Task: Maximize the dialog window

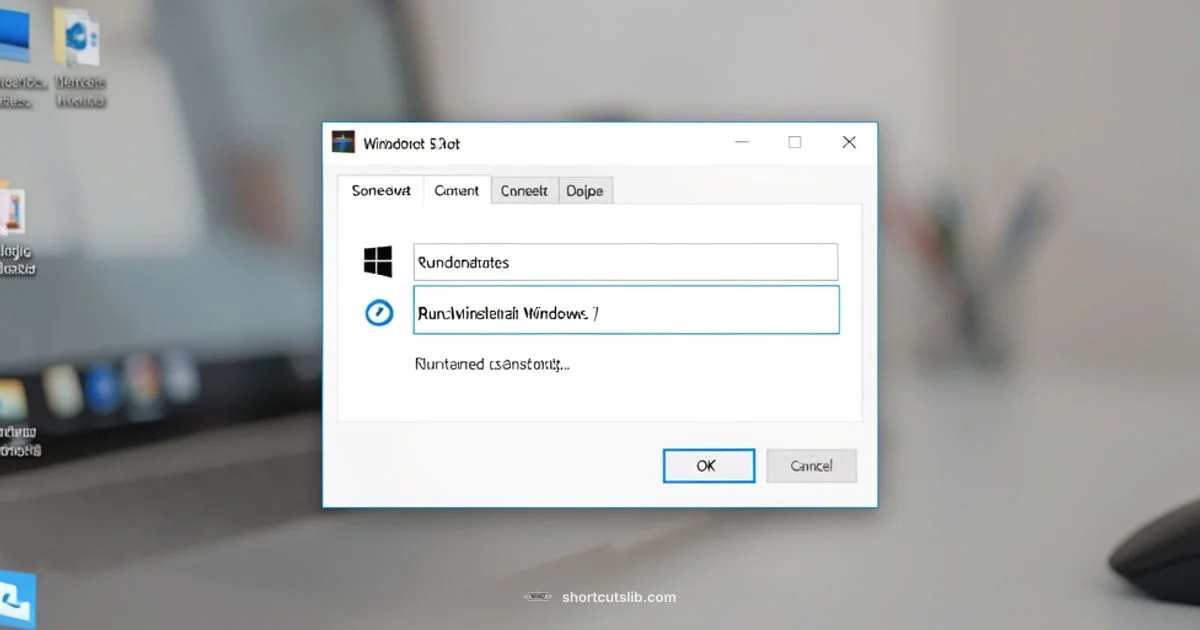Action: pyautogui.click(x=795, y=142)
